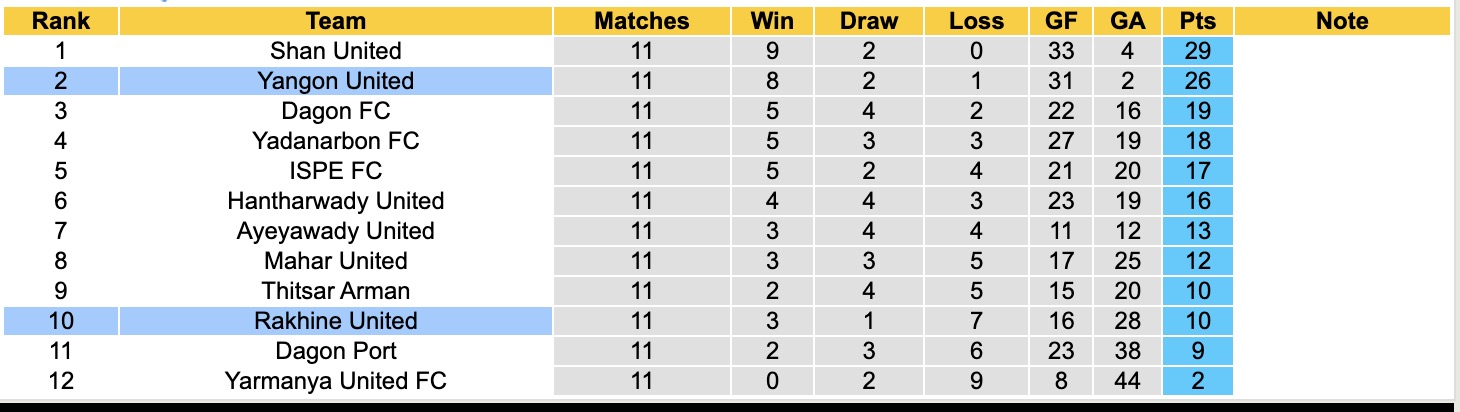The width and height of the screenshot is (1460, 412).
Task: Open the Shan United team link
Action: [336, 51]
